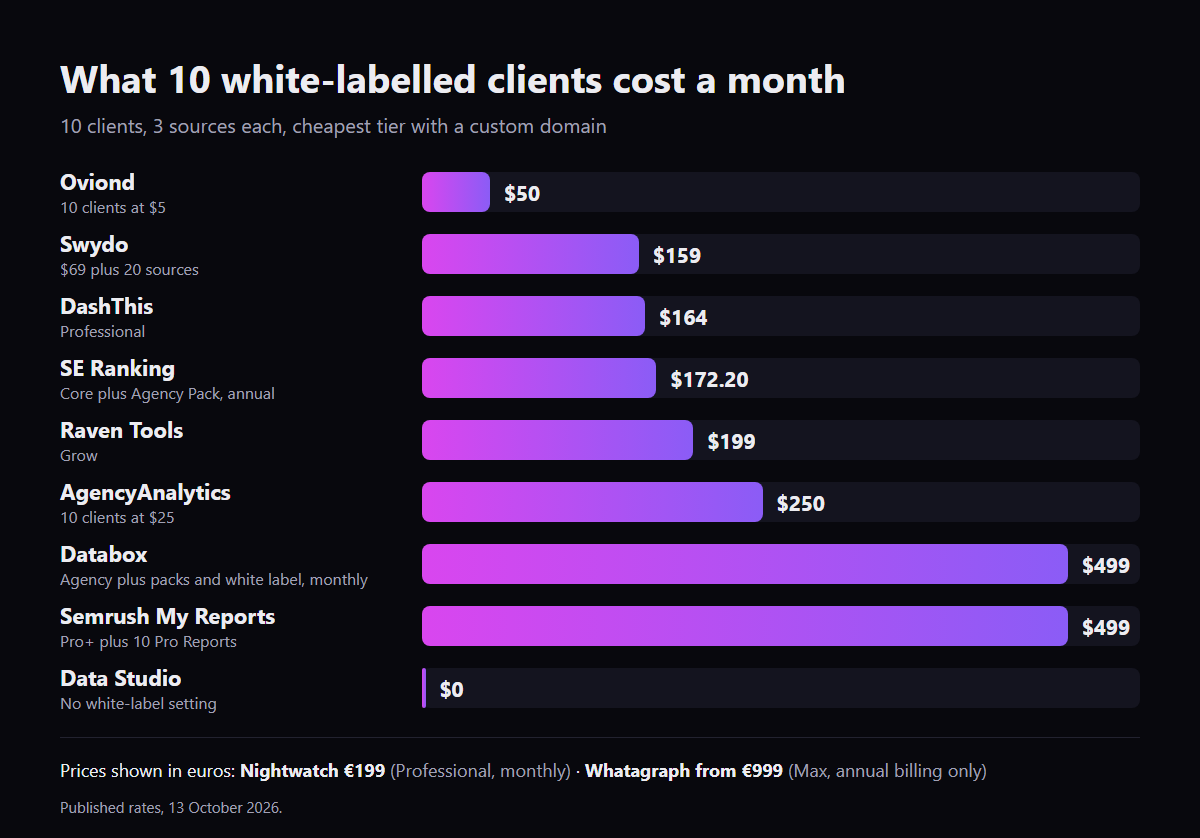The width and height of the screenshot is (1200, 838).
Task: Click the Semrush My Reports bar
Action: click(745, 626)
